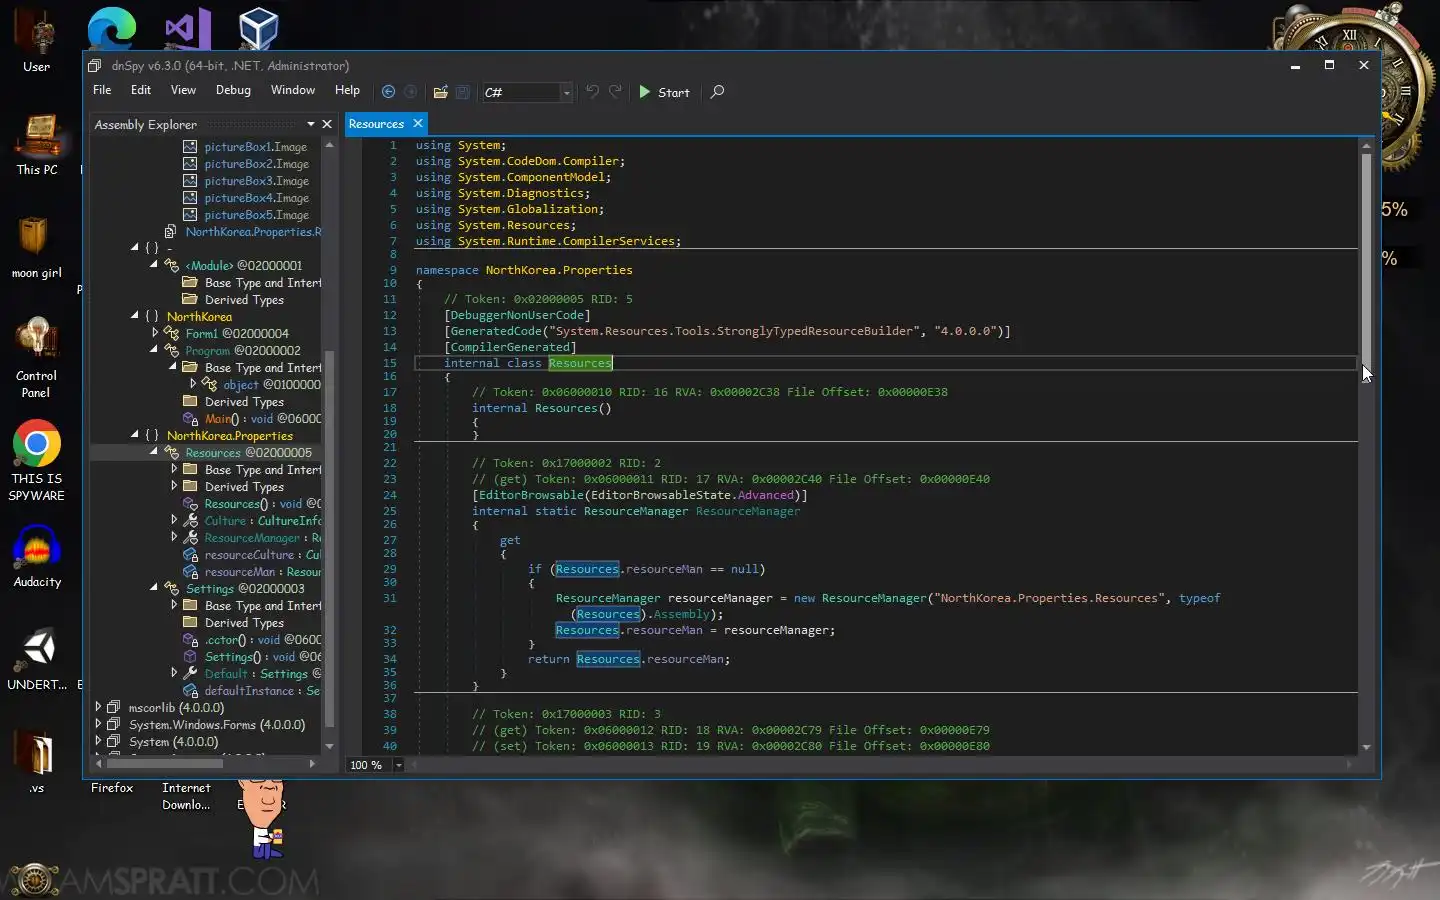The height and width of the screenshot is (900, 1440).
Task: Click the NorthKorea.Properties.R resource file icon
Action: pyautogui.click(x=171, y=232)
